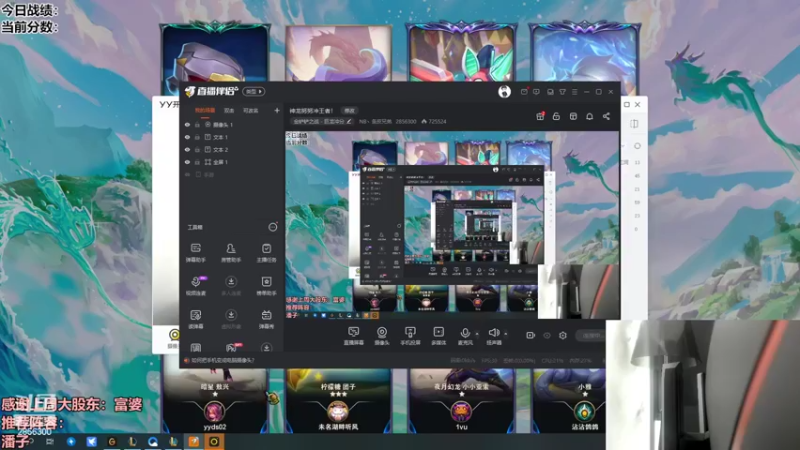
Task: Expand the speaker options arrow
Action: tap(506, 334)
